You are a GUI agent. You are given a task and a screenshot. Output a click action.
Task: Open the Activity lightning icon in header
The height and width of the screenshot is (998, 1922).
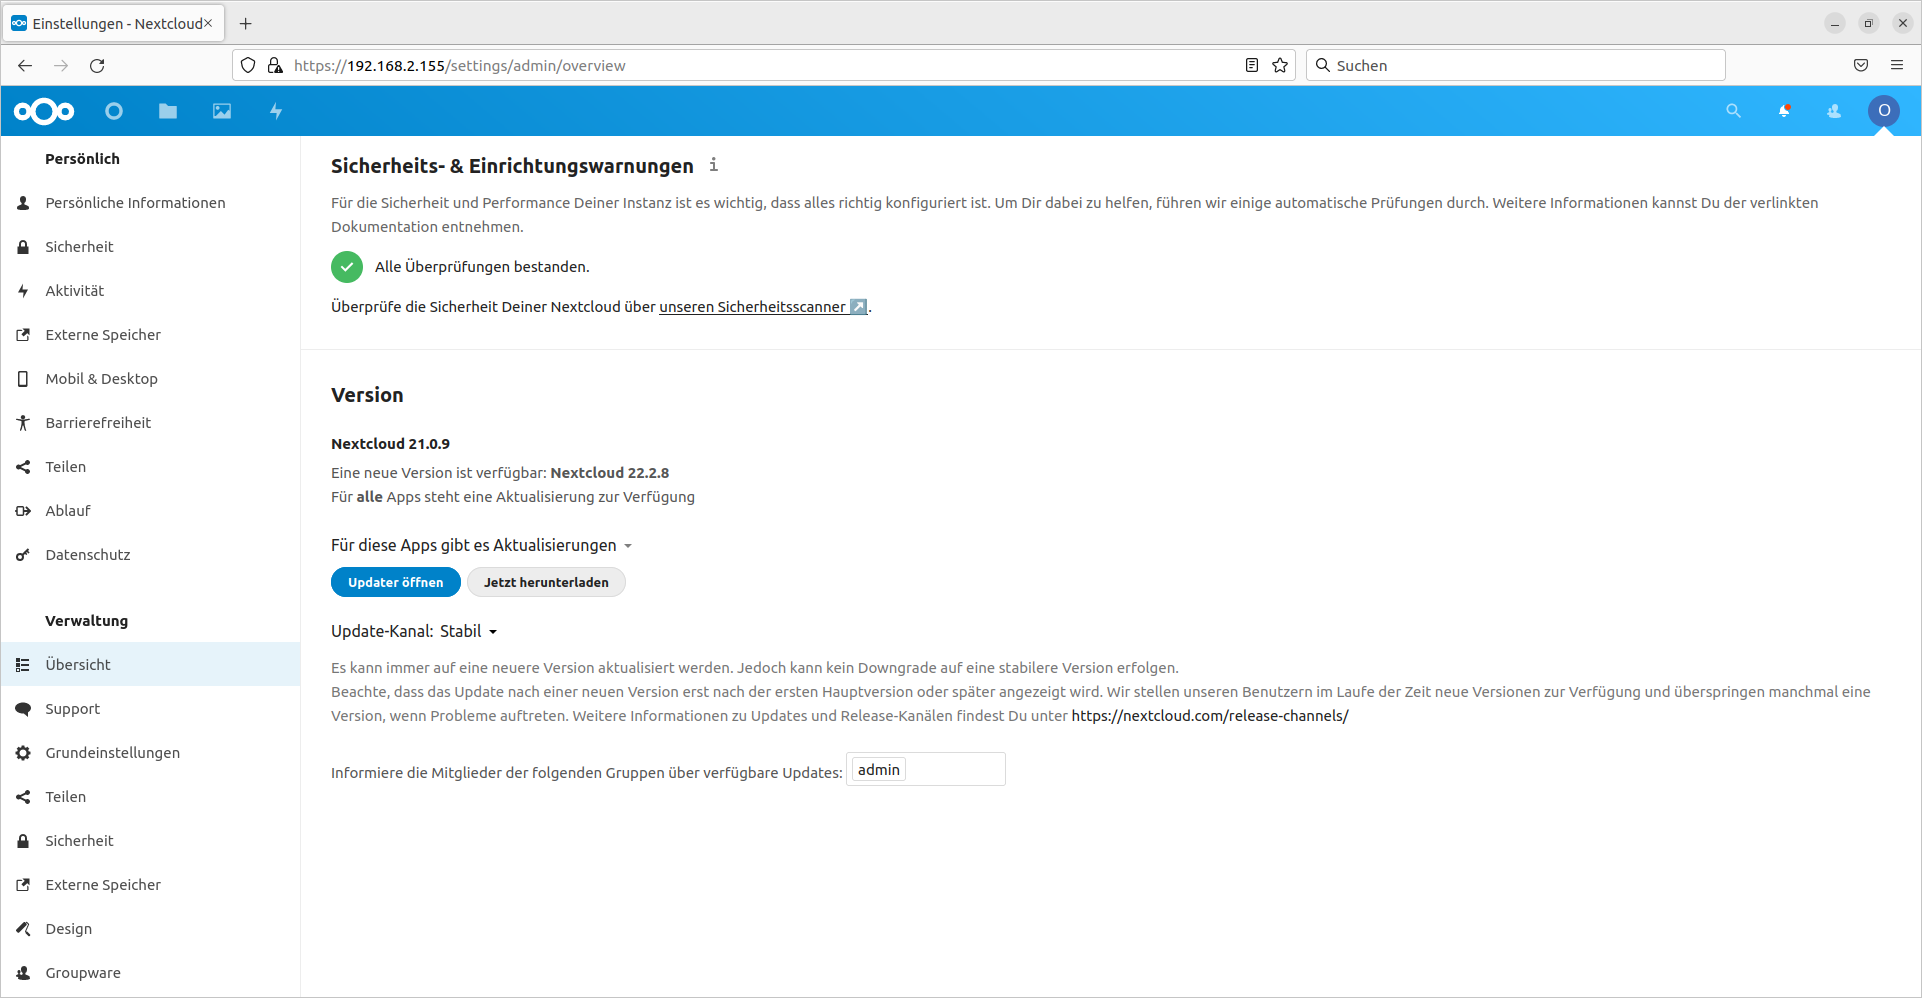coord(276,111)
